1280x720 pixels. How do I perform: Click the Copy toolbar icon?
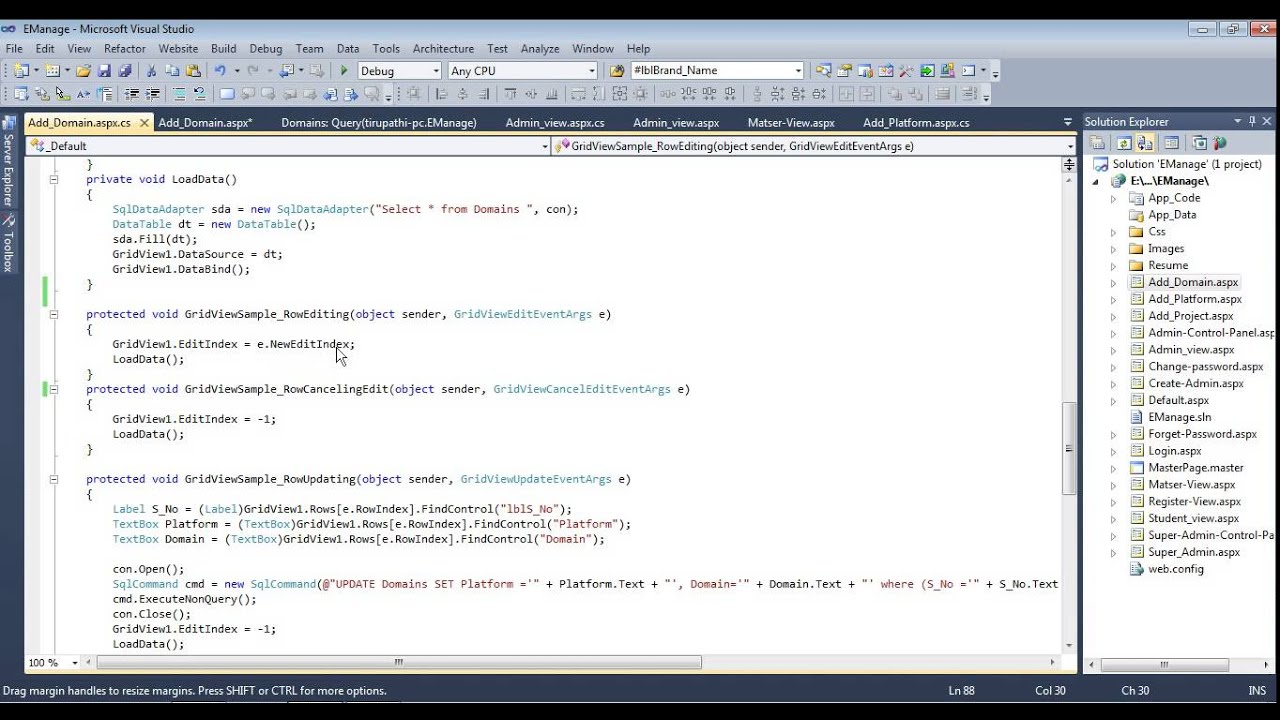click(x=172, y=71)
